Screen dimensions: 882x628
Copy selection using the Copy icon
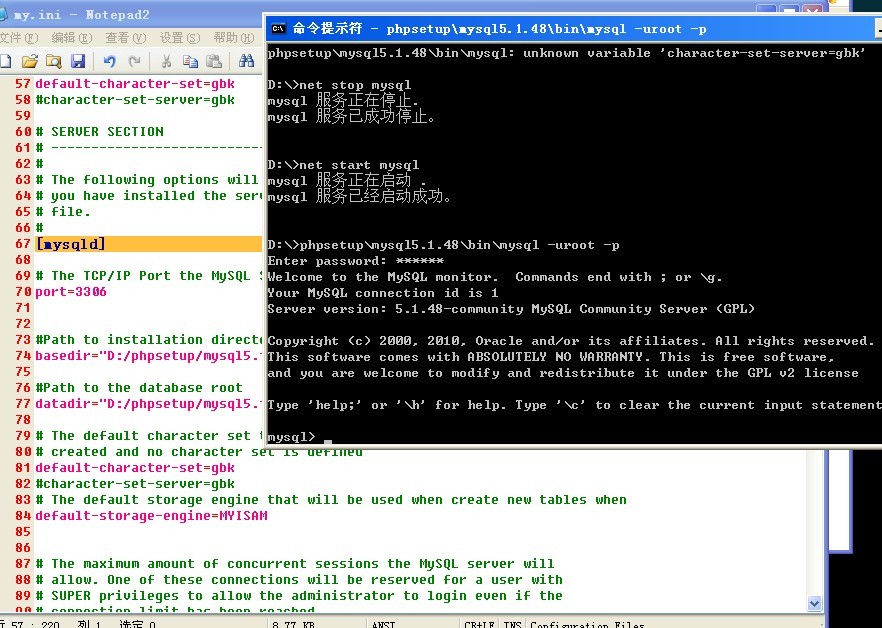pyautogui.click(x=190, y=61)
